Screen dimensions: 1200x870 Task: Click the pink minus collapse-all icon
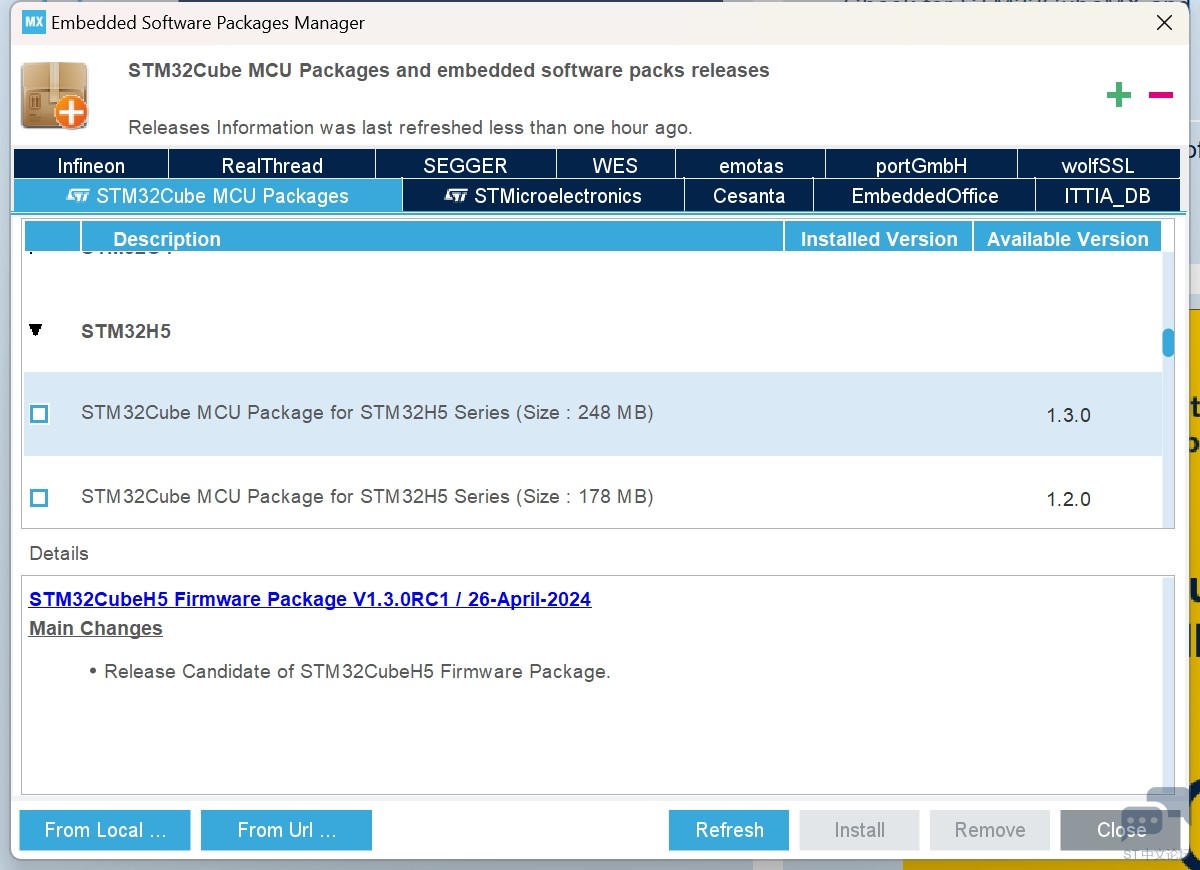[1160, 95]
